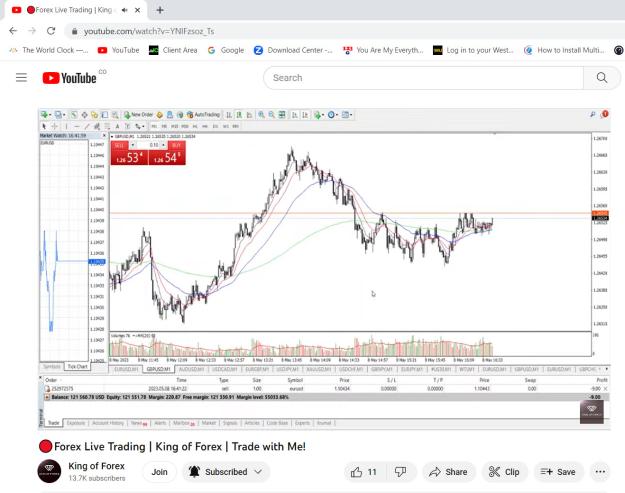The height and width of the screenshot is (493, 625).
Task: Open the How to Install Multi bookmark
Action: 564,50
